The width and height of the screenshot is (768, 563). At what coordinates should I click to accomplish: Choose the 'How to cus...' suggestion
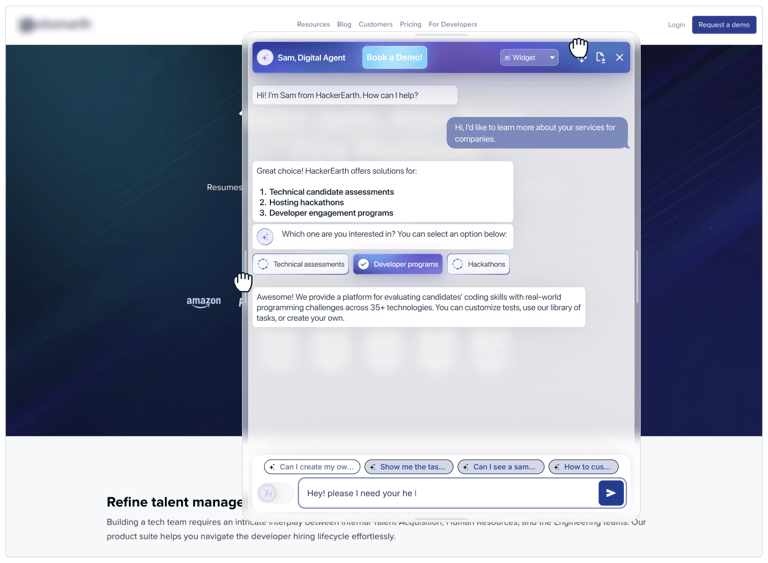(x=583, y=467)
